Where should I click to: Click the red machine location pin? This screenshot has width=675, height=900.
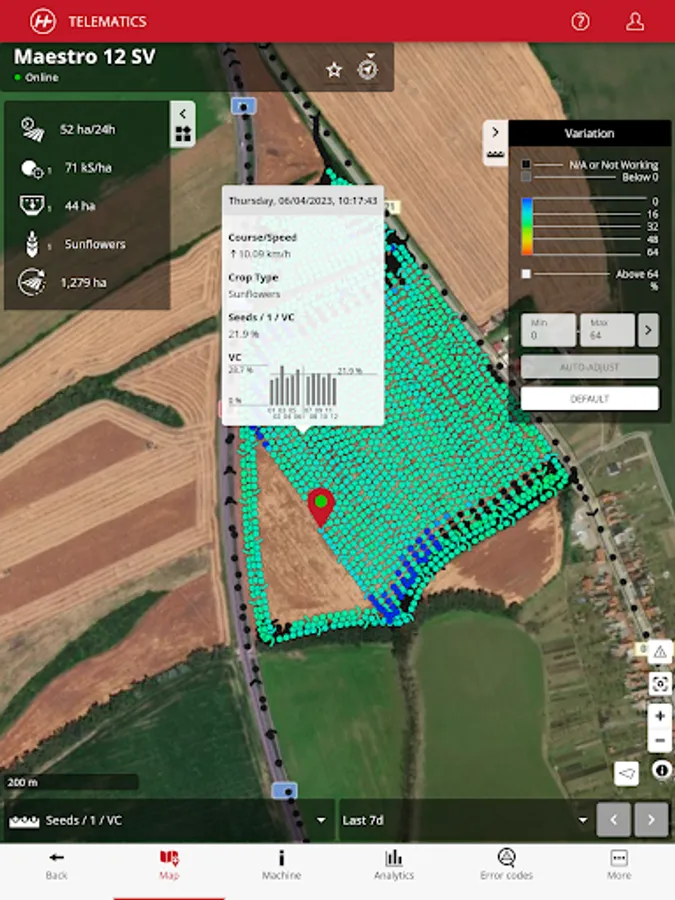tap(321, 507)
